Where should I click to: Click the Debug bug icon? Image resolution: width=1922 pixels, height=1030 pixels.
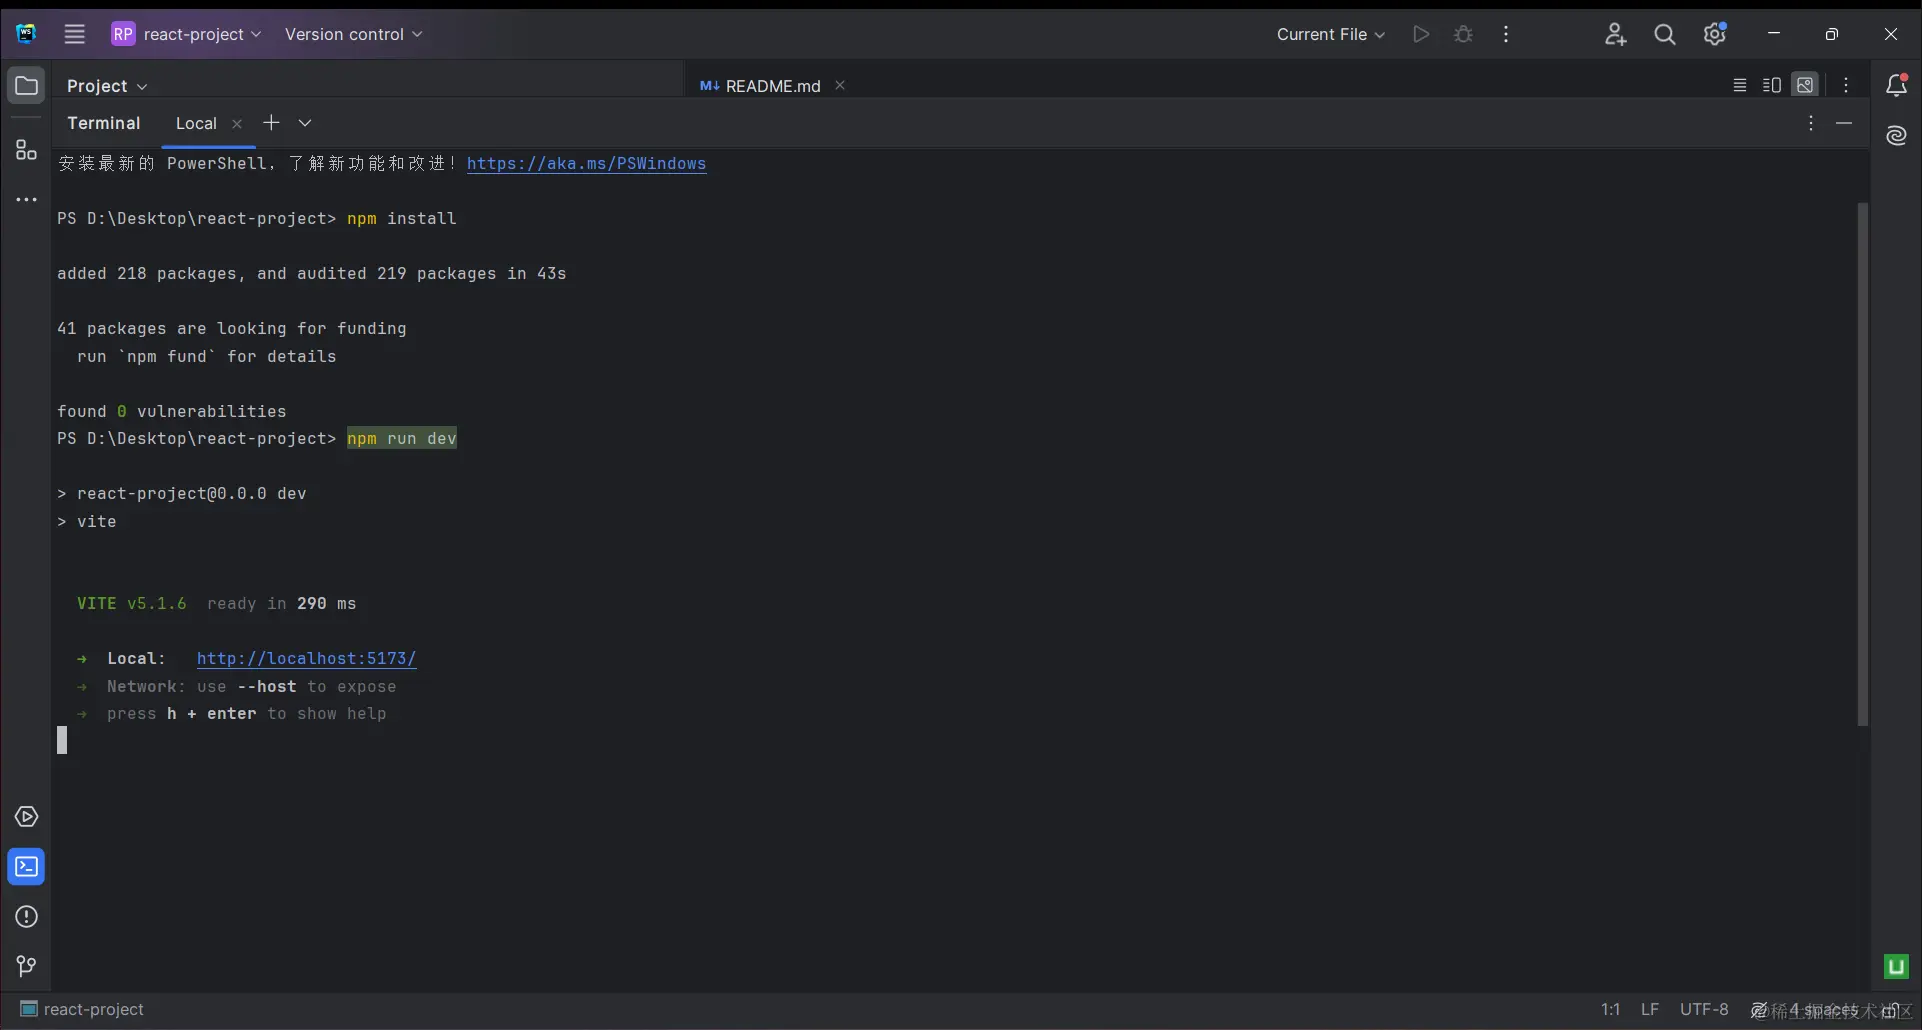(1464, 34)
